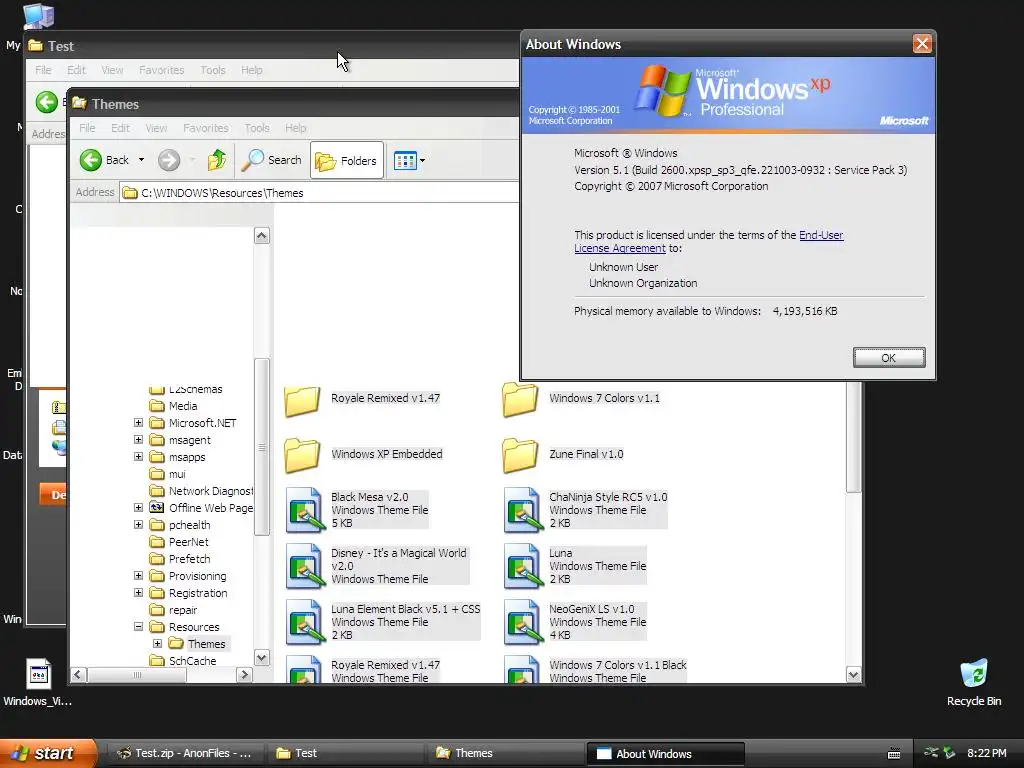
Task: Open Tools menu in Themes window
Action: pyautogui.click(x=257, y=128)
